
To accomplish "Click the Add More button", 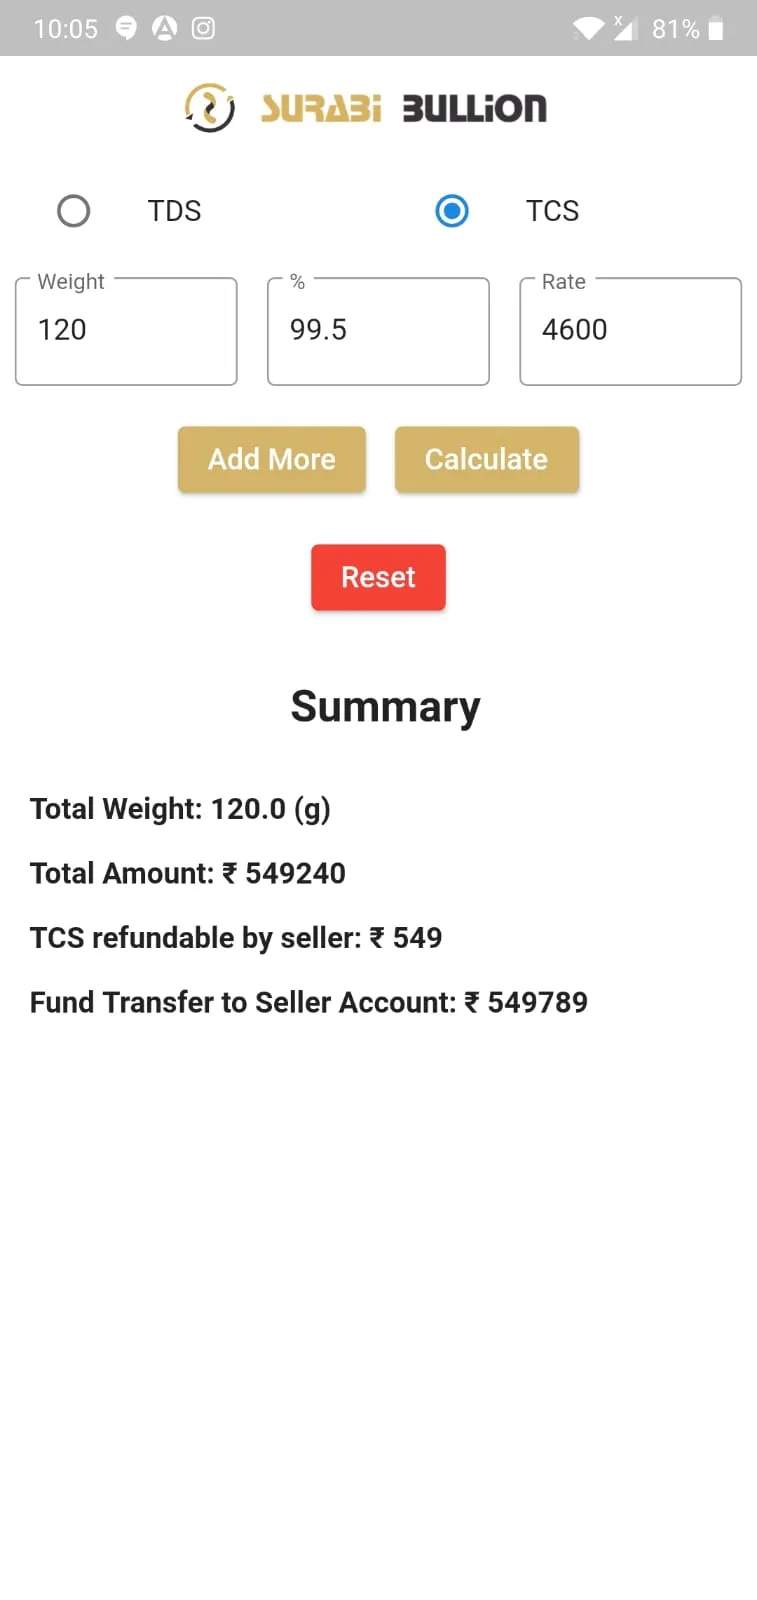I will pos(272,459).
